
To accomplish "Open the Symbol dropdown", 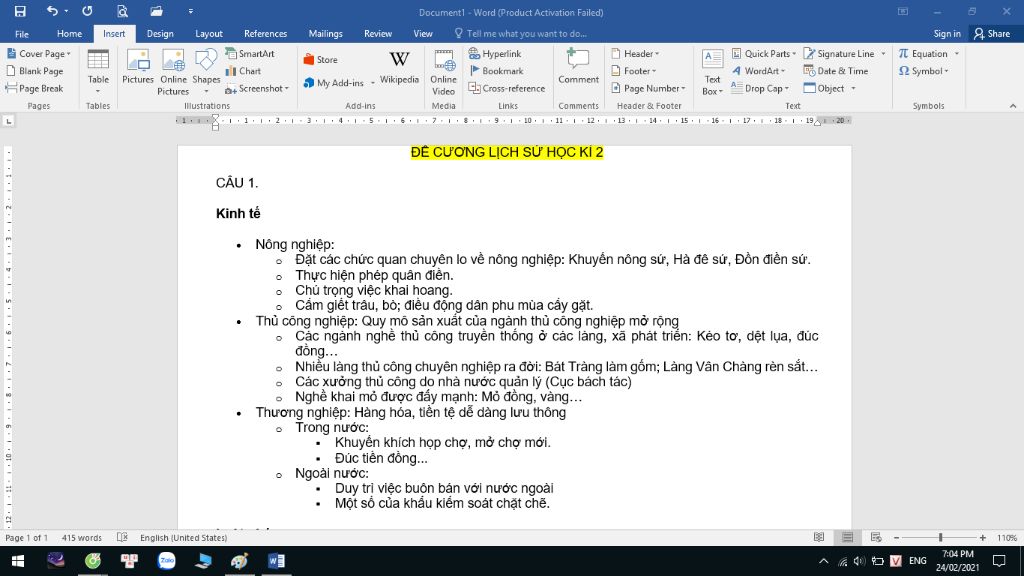I will click(x=923, y=71).
